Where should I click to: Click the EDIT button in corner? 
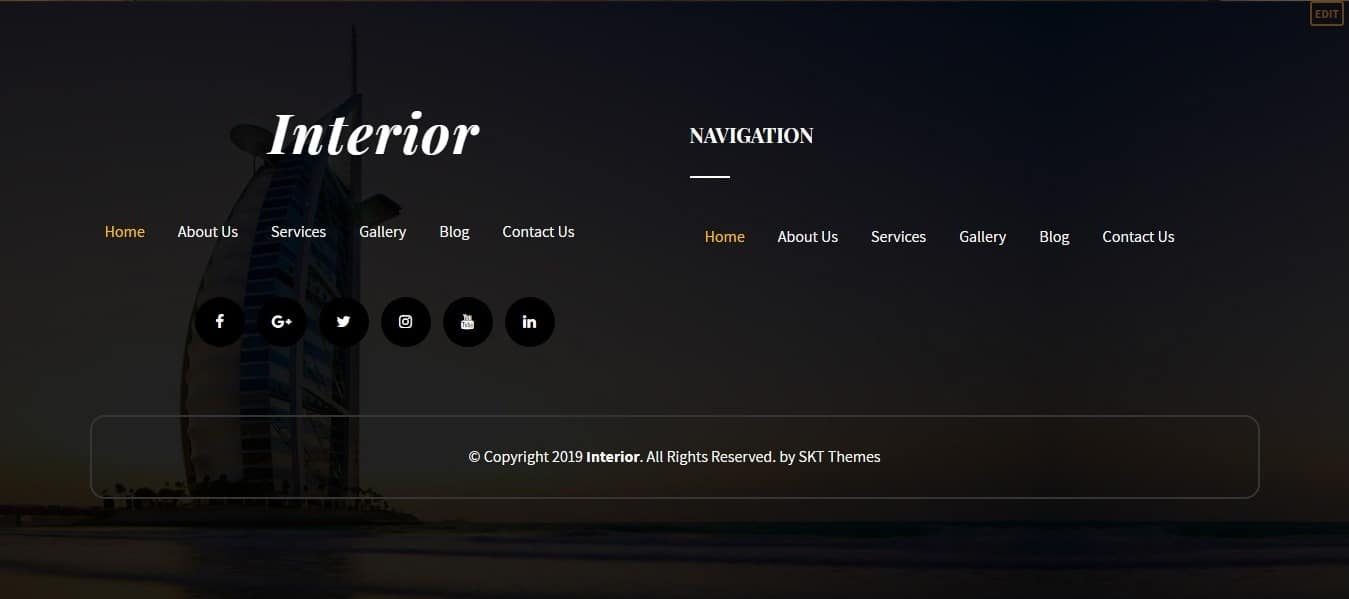[1326, 14]
